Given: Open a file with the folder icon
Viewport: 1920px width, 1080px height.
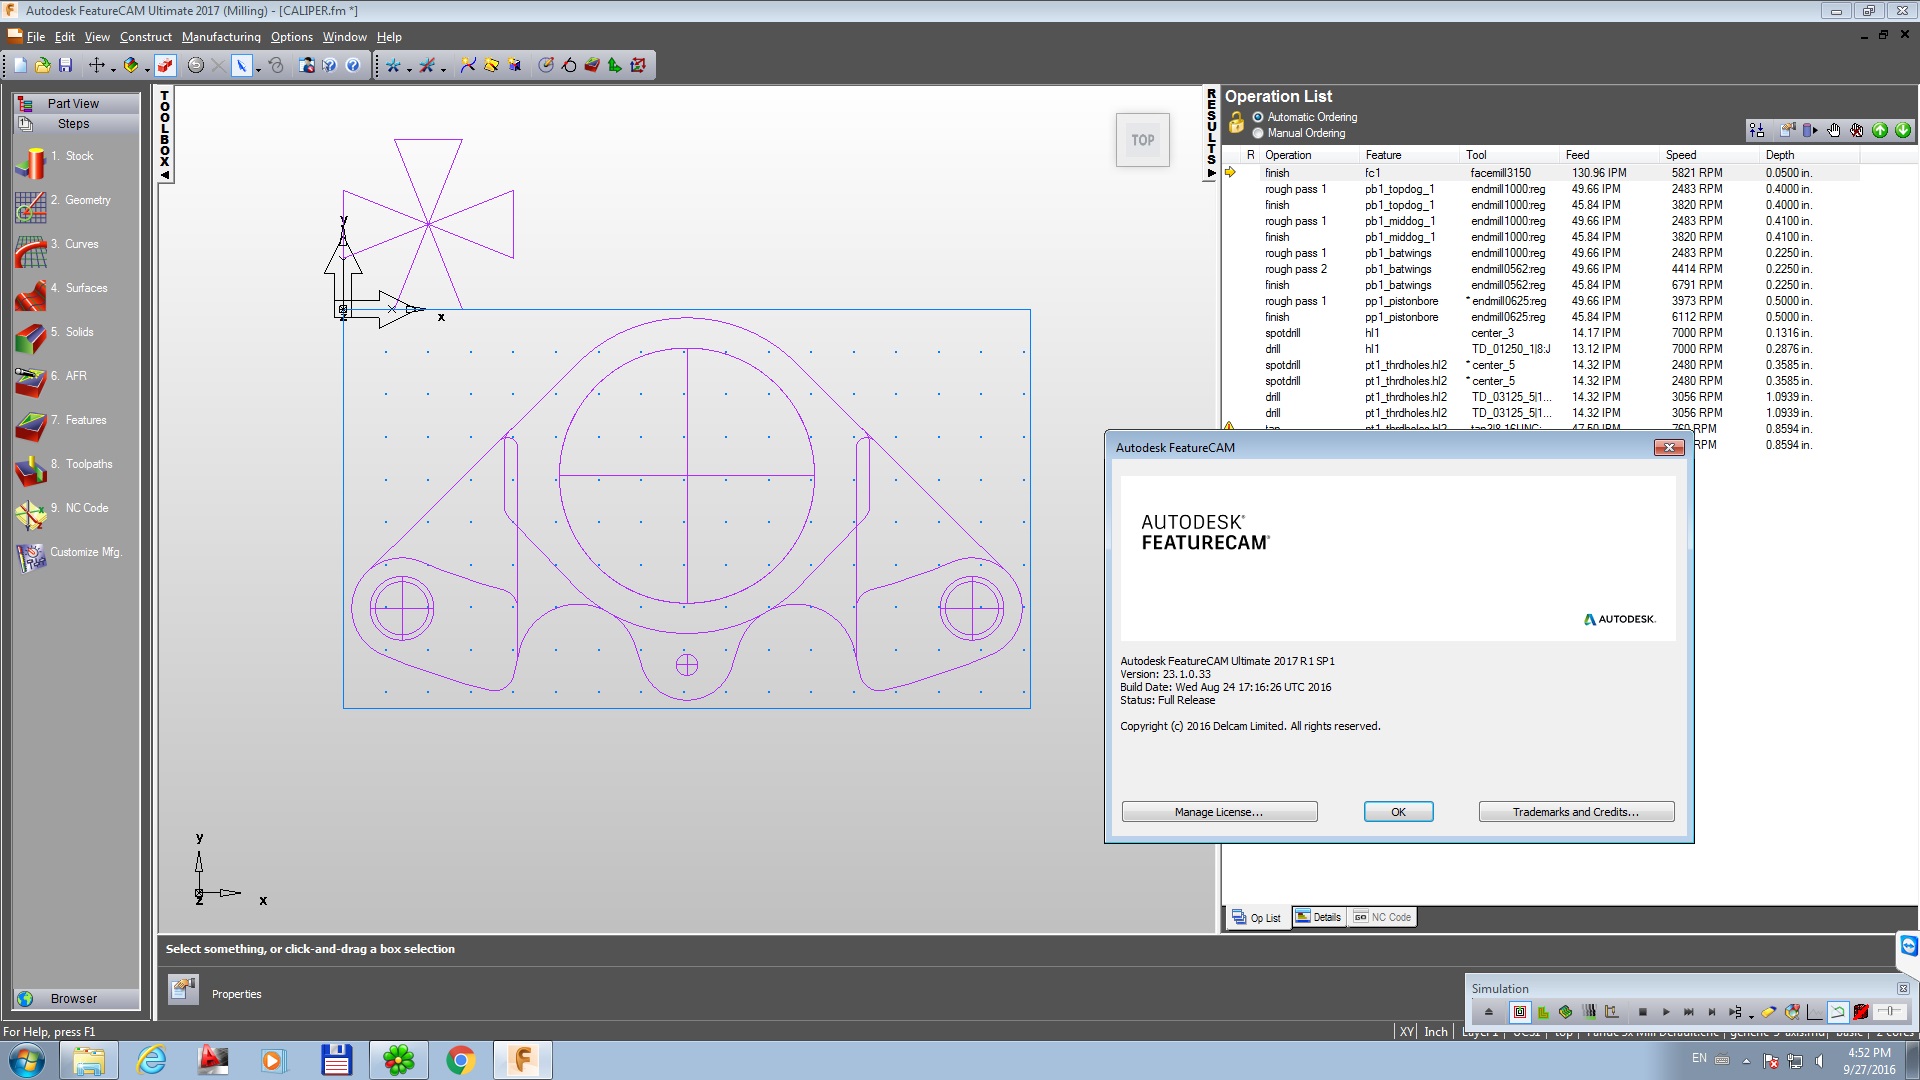Looking at the screenshot, I should click(x=43, y=65).
